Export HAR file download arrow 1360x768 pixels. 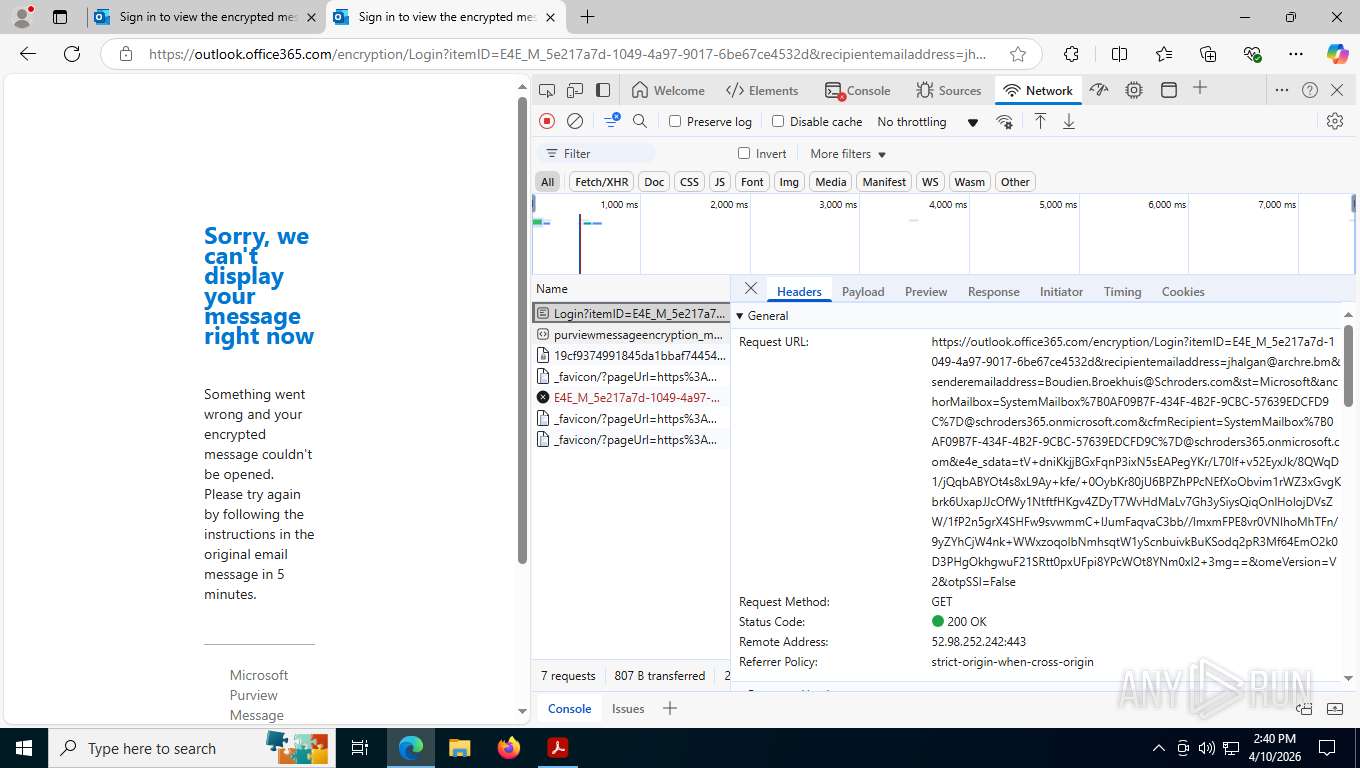(x=1069, y=121)
